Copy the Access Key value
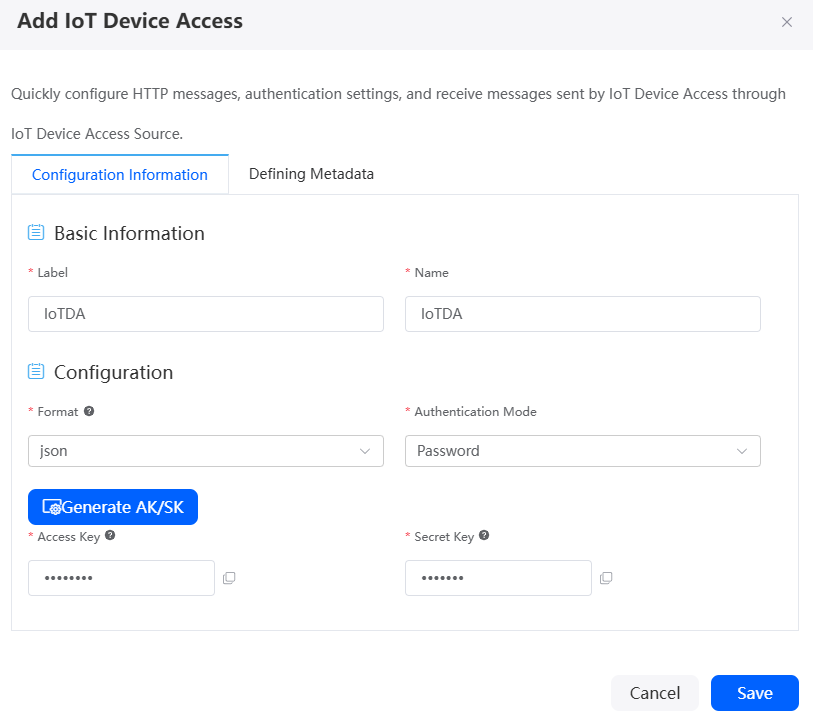Viewport: 813px width, 719px height. coord(229,577)
